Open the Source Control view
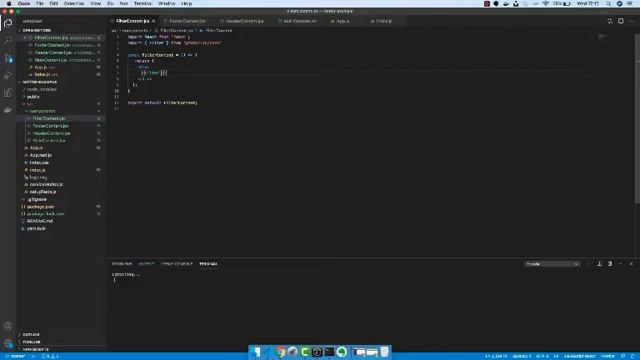 (8, 58)
